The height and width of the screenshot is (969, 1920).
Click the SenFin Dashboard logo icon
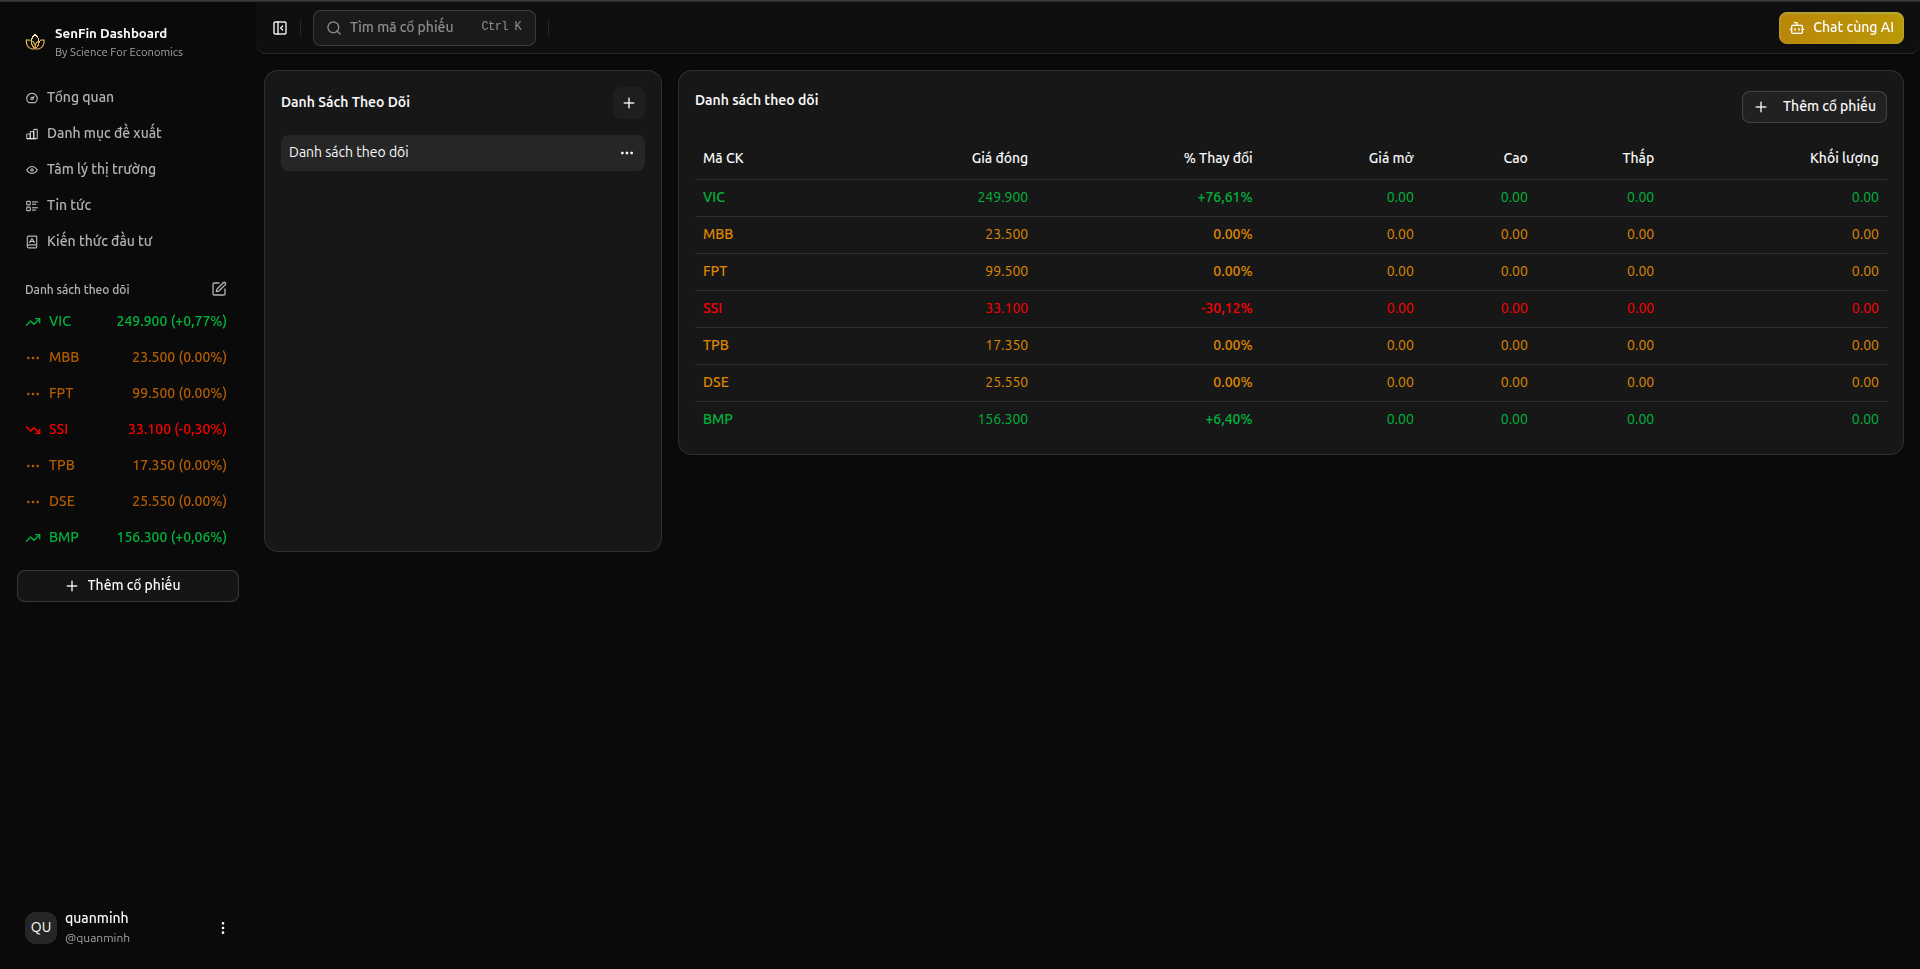tap(35, 42)
